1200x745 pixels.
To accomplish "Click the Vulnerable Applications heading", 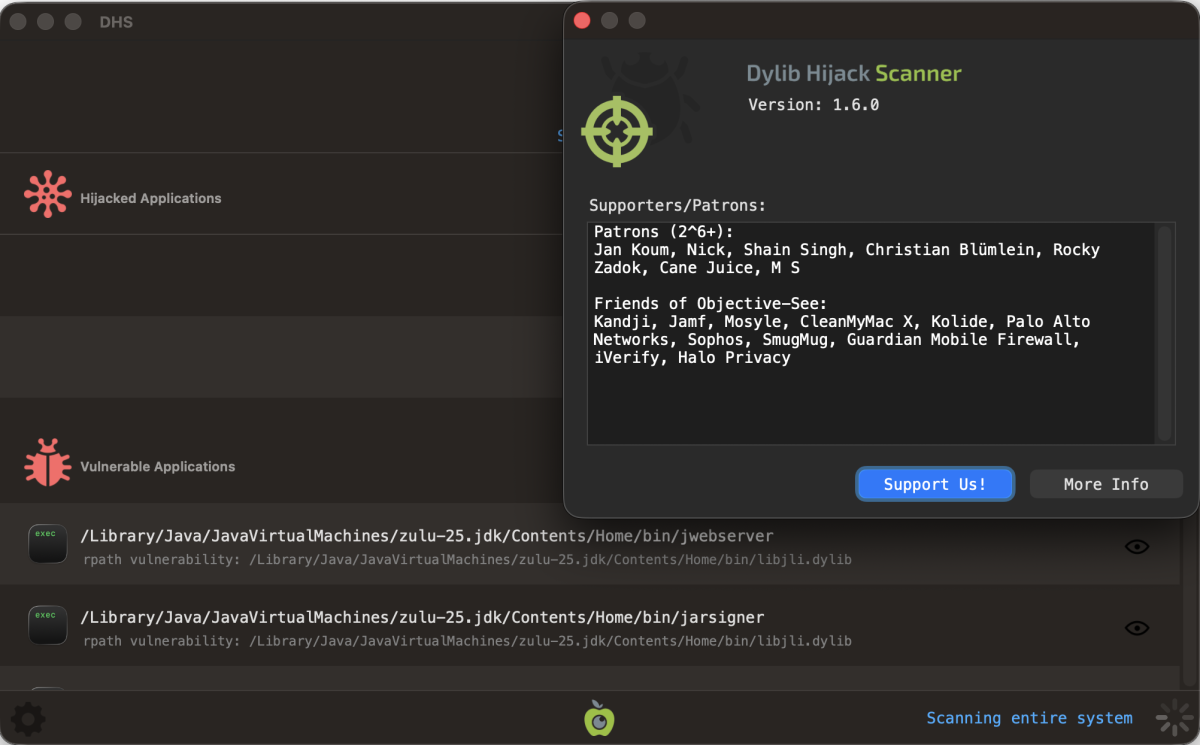I will (x=158, y=466).
